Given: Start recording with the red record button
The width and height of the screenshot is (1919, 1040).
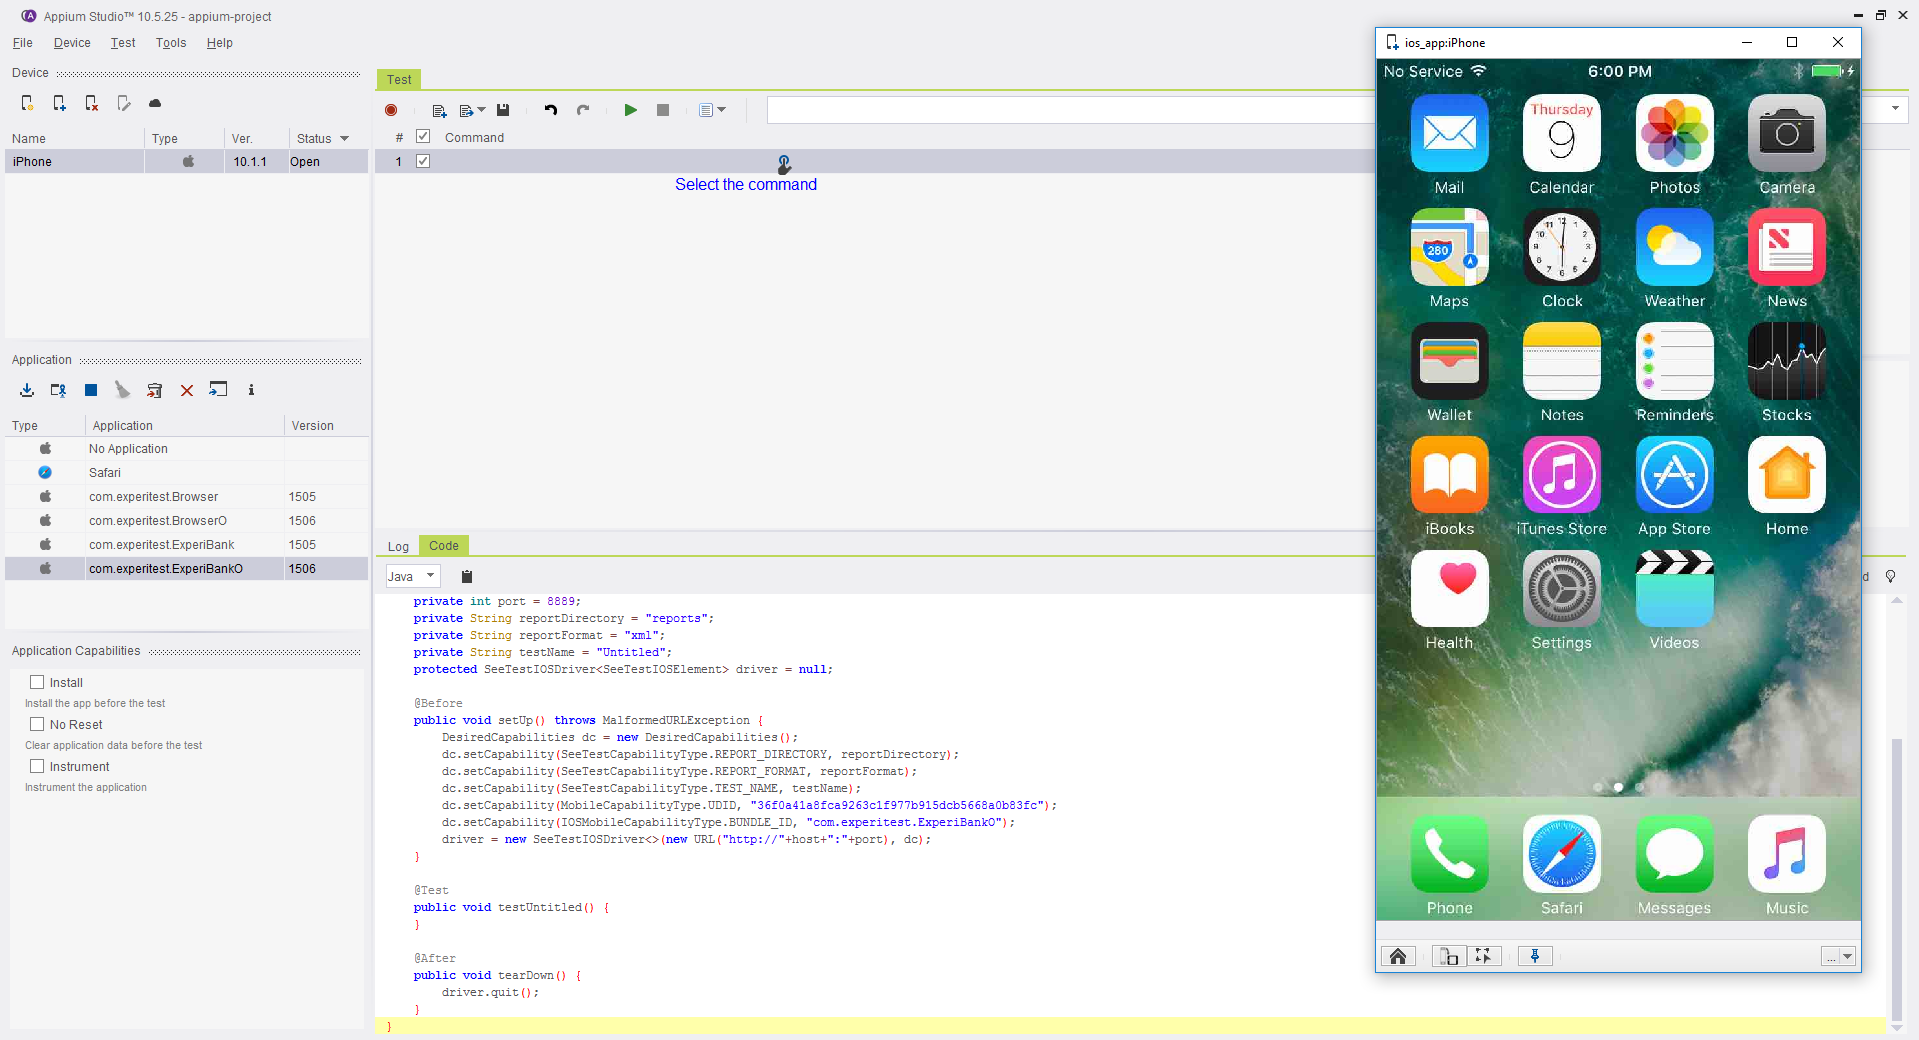Looking at the screenshot, I should (391, 110).
